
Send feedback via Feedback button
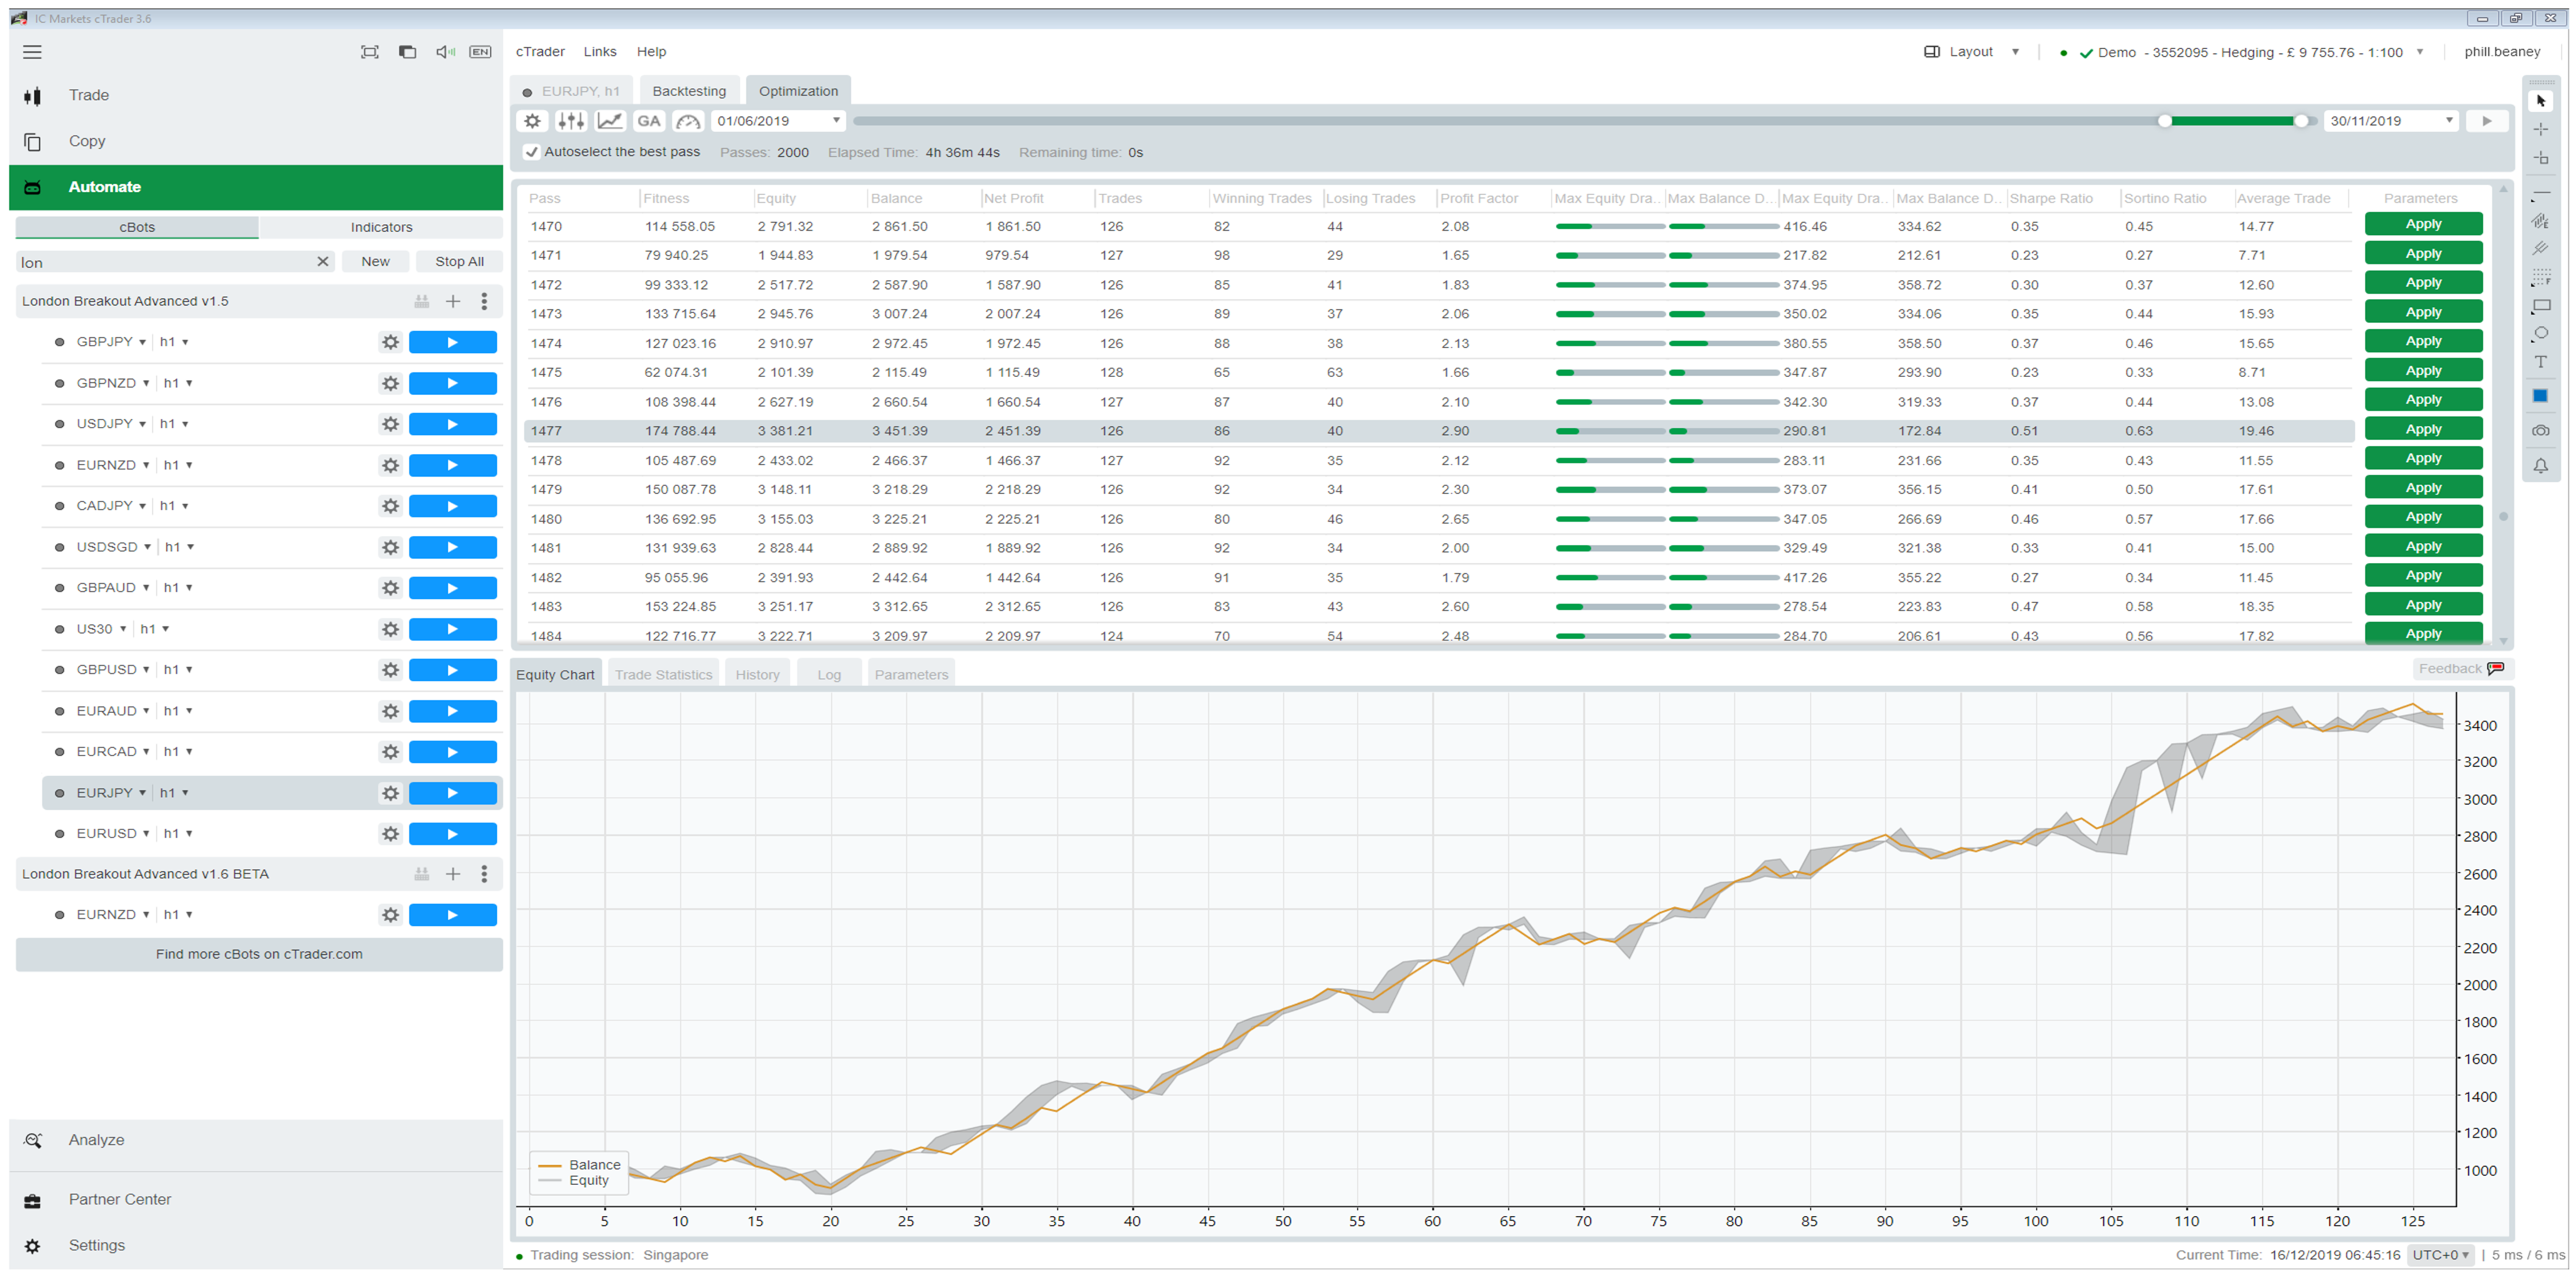[x=2461, y=669]
